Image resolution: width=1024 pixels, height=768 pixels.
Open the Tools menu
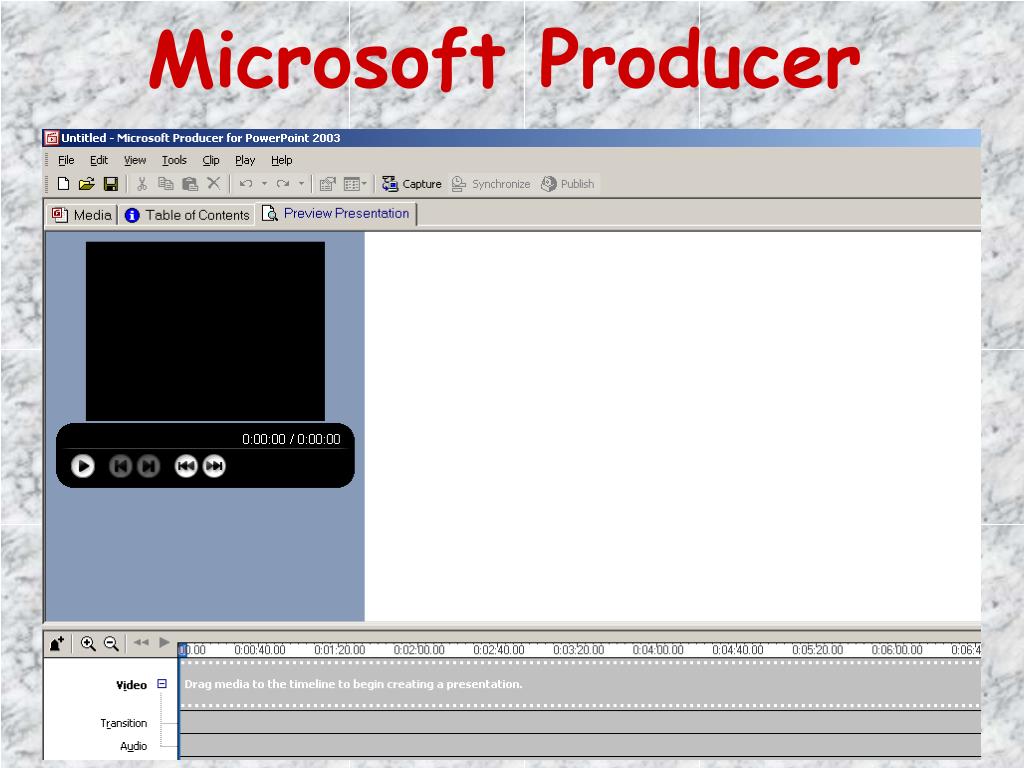(174, 160)
